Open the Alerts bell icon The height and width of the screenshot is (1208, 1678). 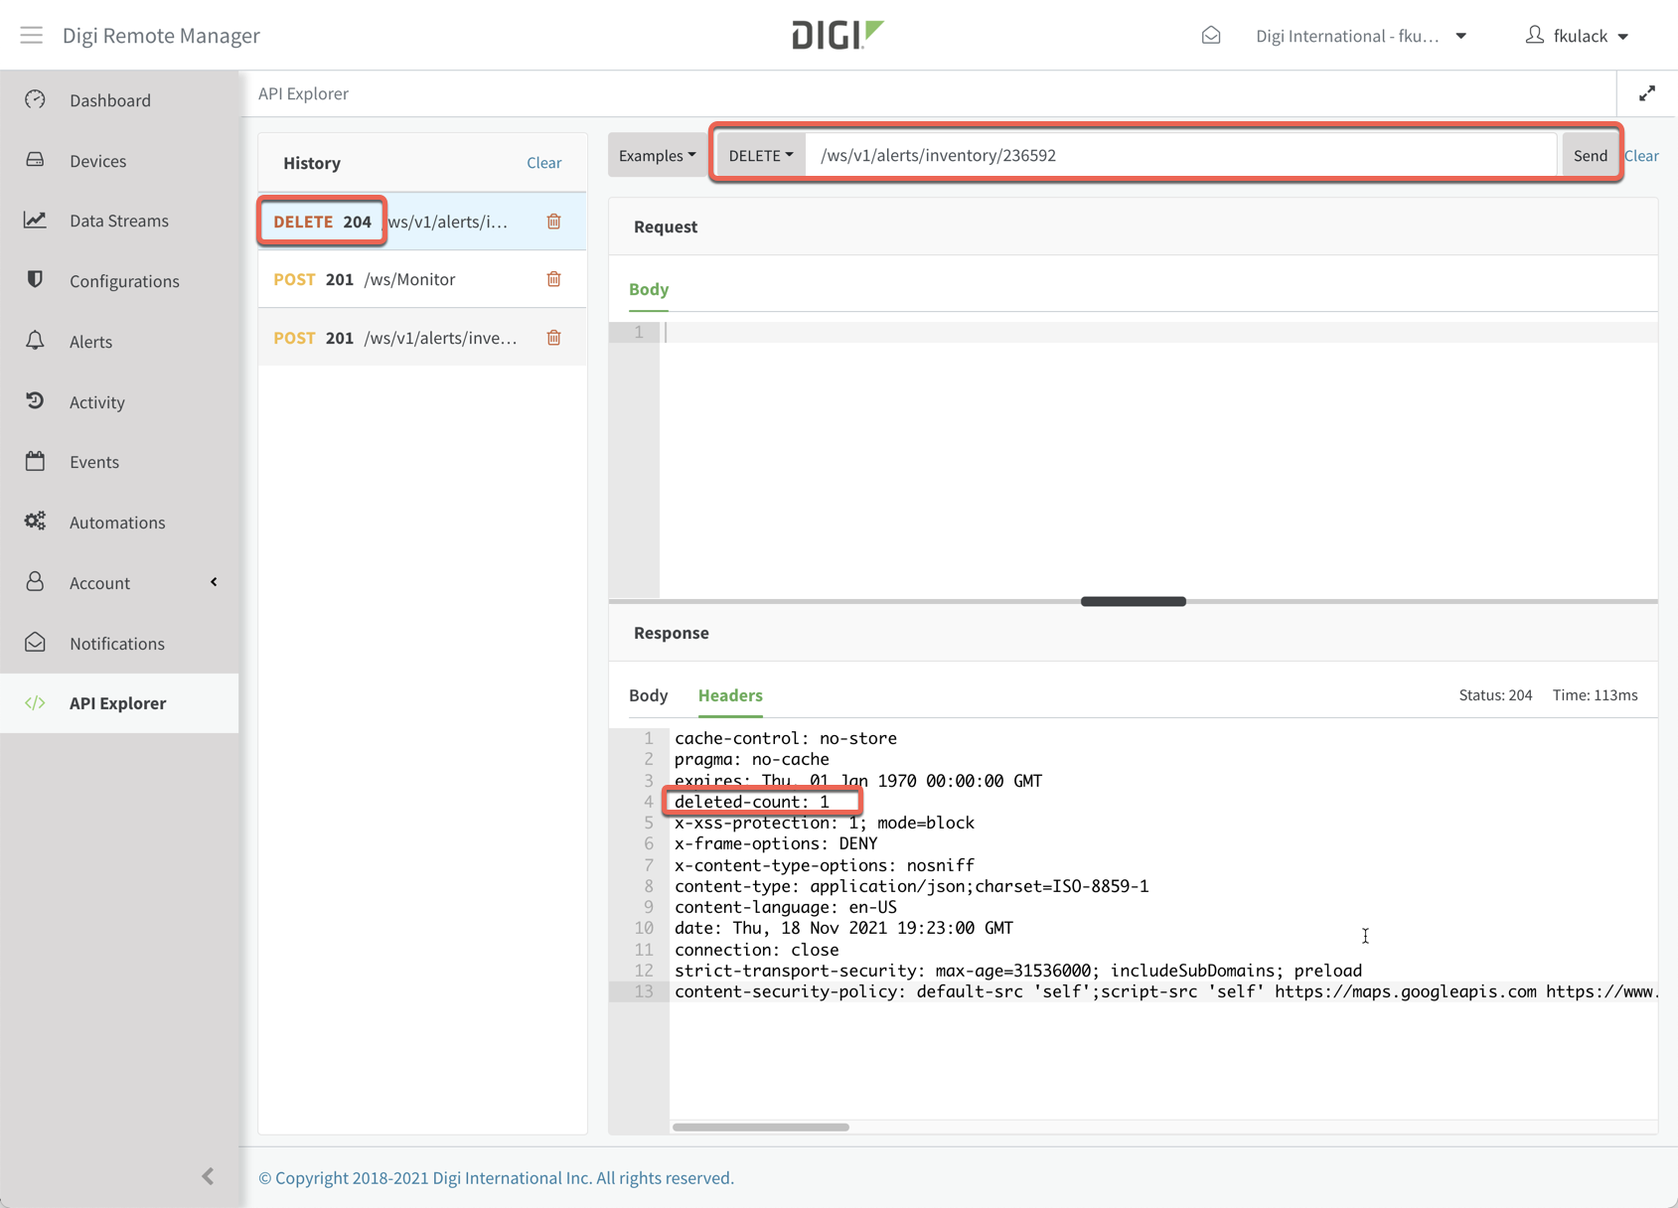coord(35,341)
